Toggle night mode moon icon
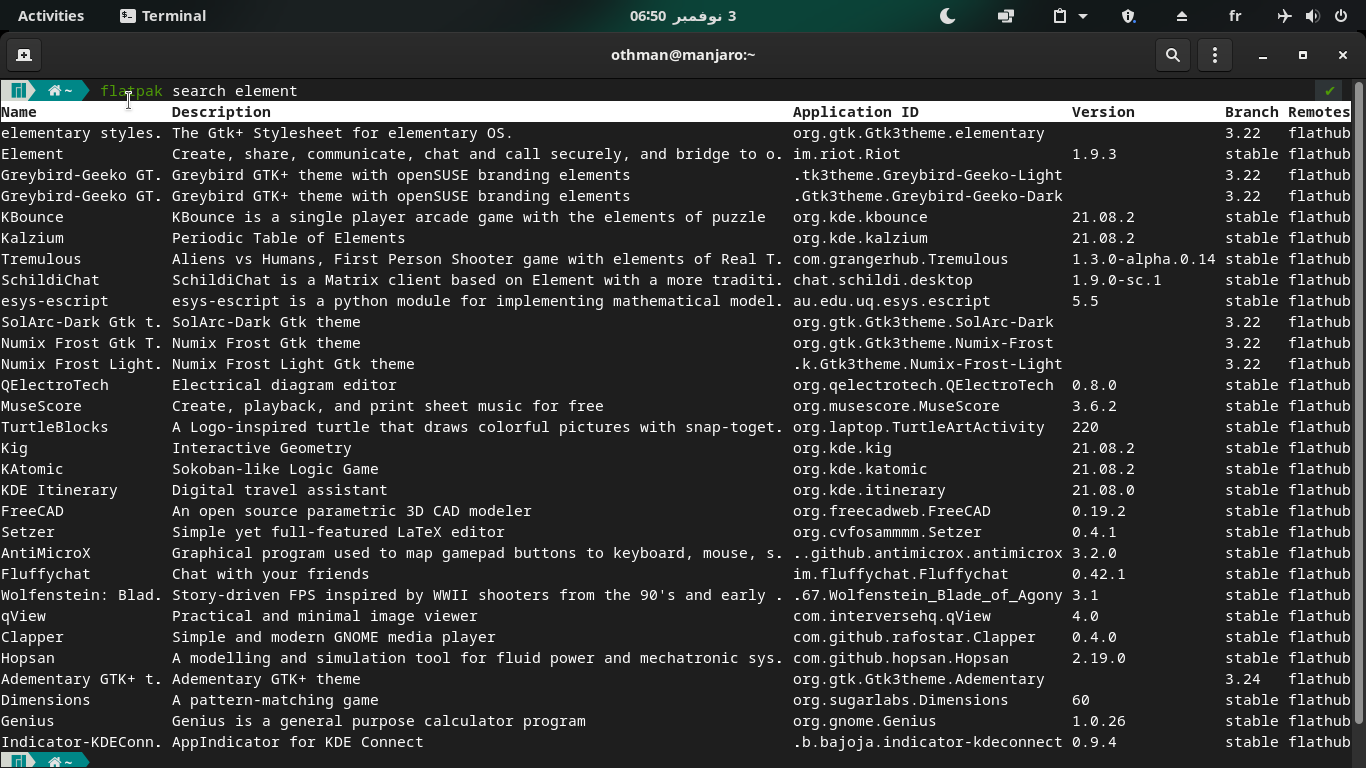Screen dimensions: 1366x768 [947, 16]
